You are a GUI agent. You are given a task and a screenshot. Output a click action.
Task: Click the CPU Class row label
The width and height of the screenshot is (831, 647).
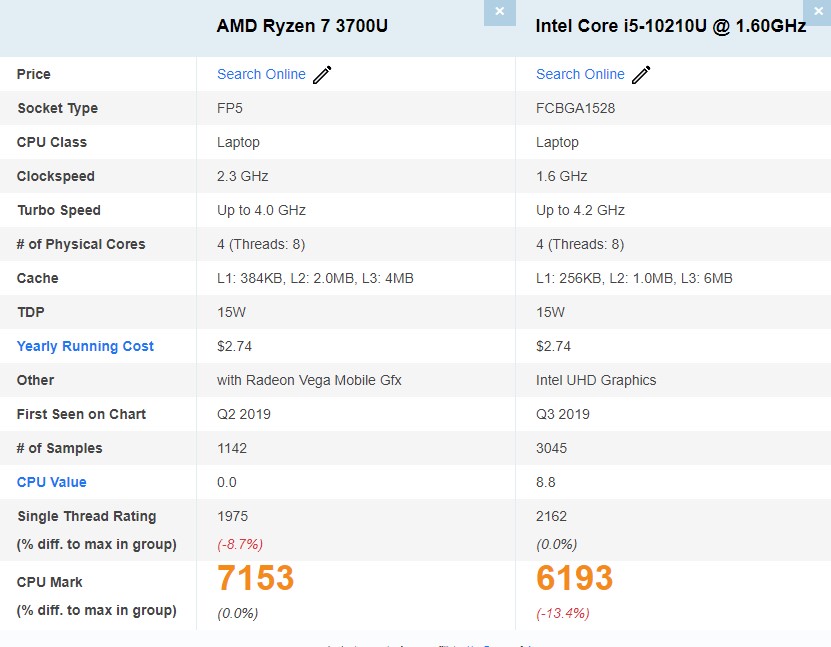[x=52, y=142]
